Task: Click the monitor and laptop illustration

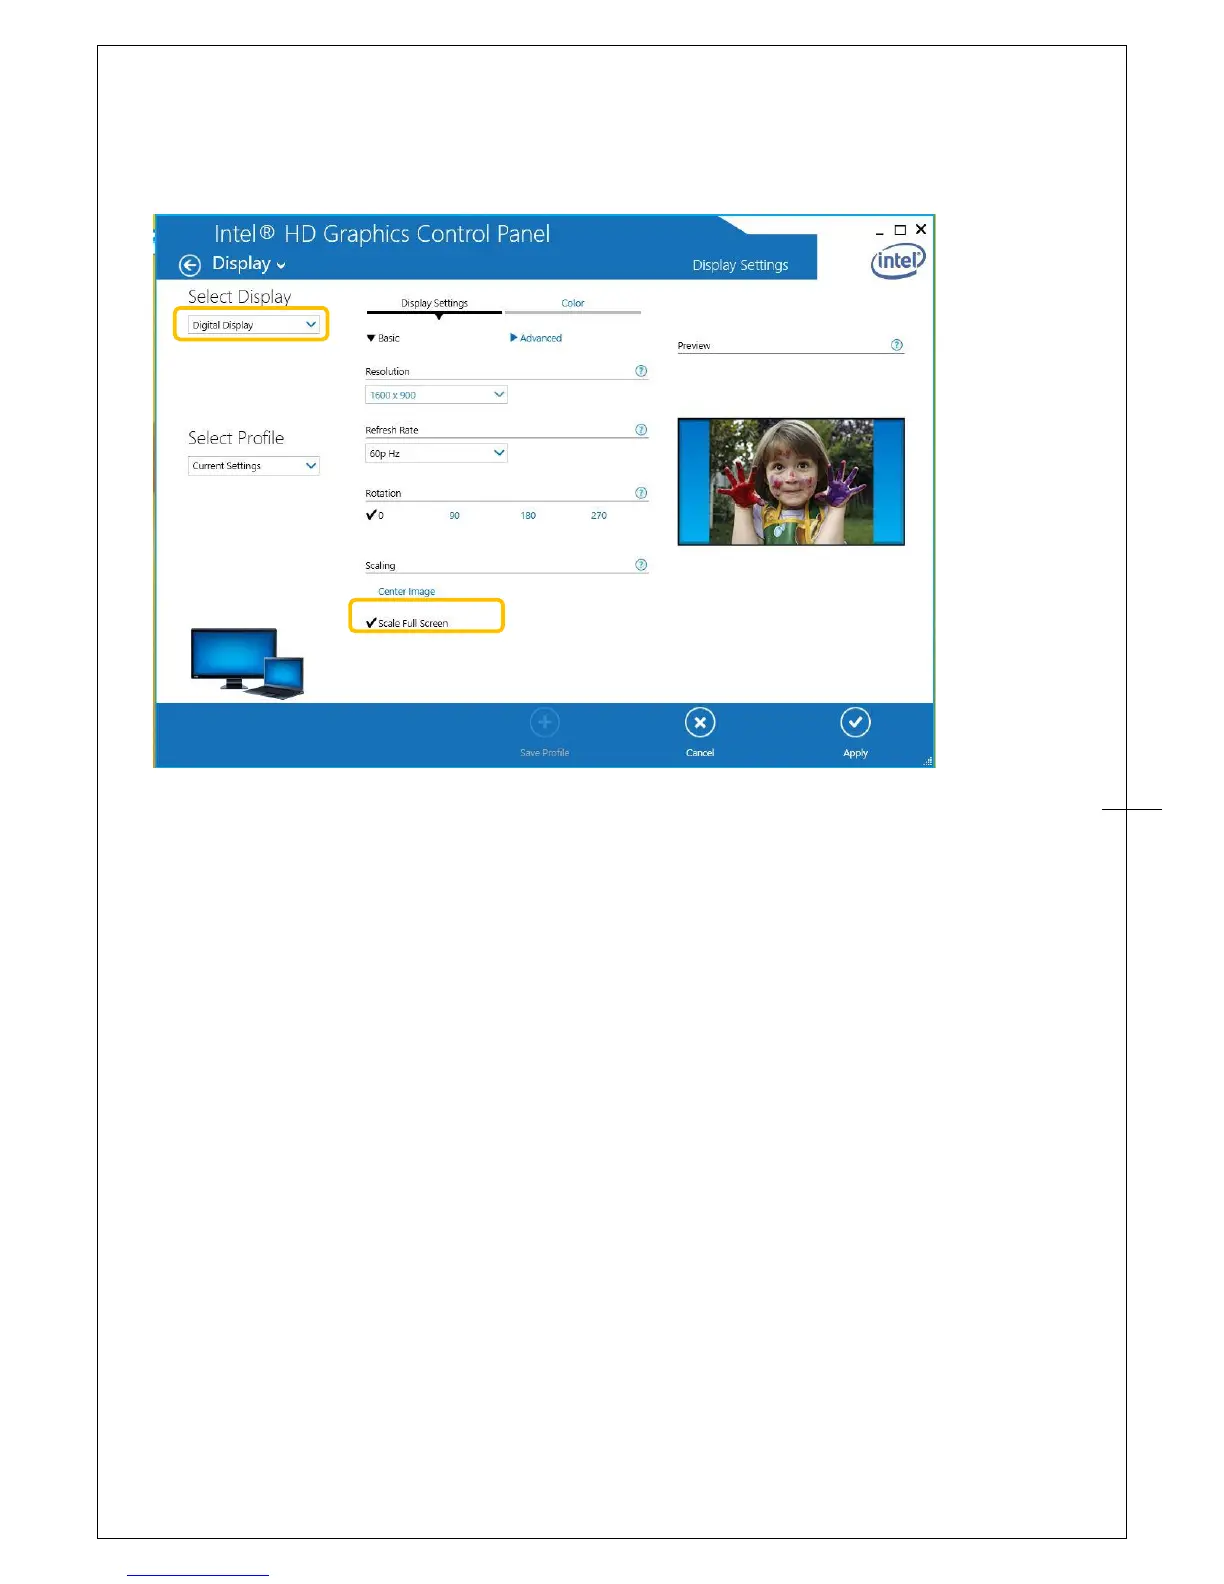Action: (x=247, y=664)
